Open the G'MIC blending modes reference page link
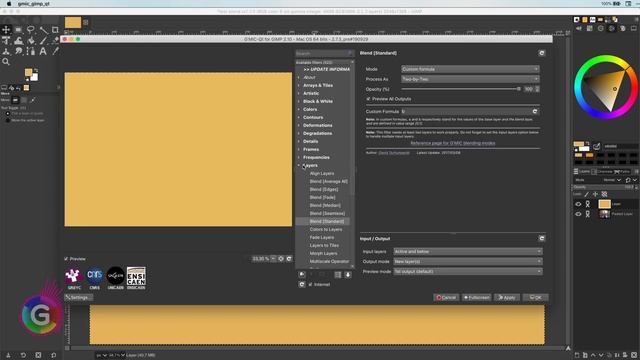The height and width of the screenshot is (360, 640). [453, 143]
